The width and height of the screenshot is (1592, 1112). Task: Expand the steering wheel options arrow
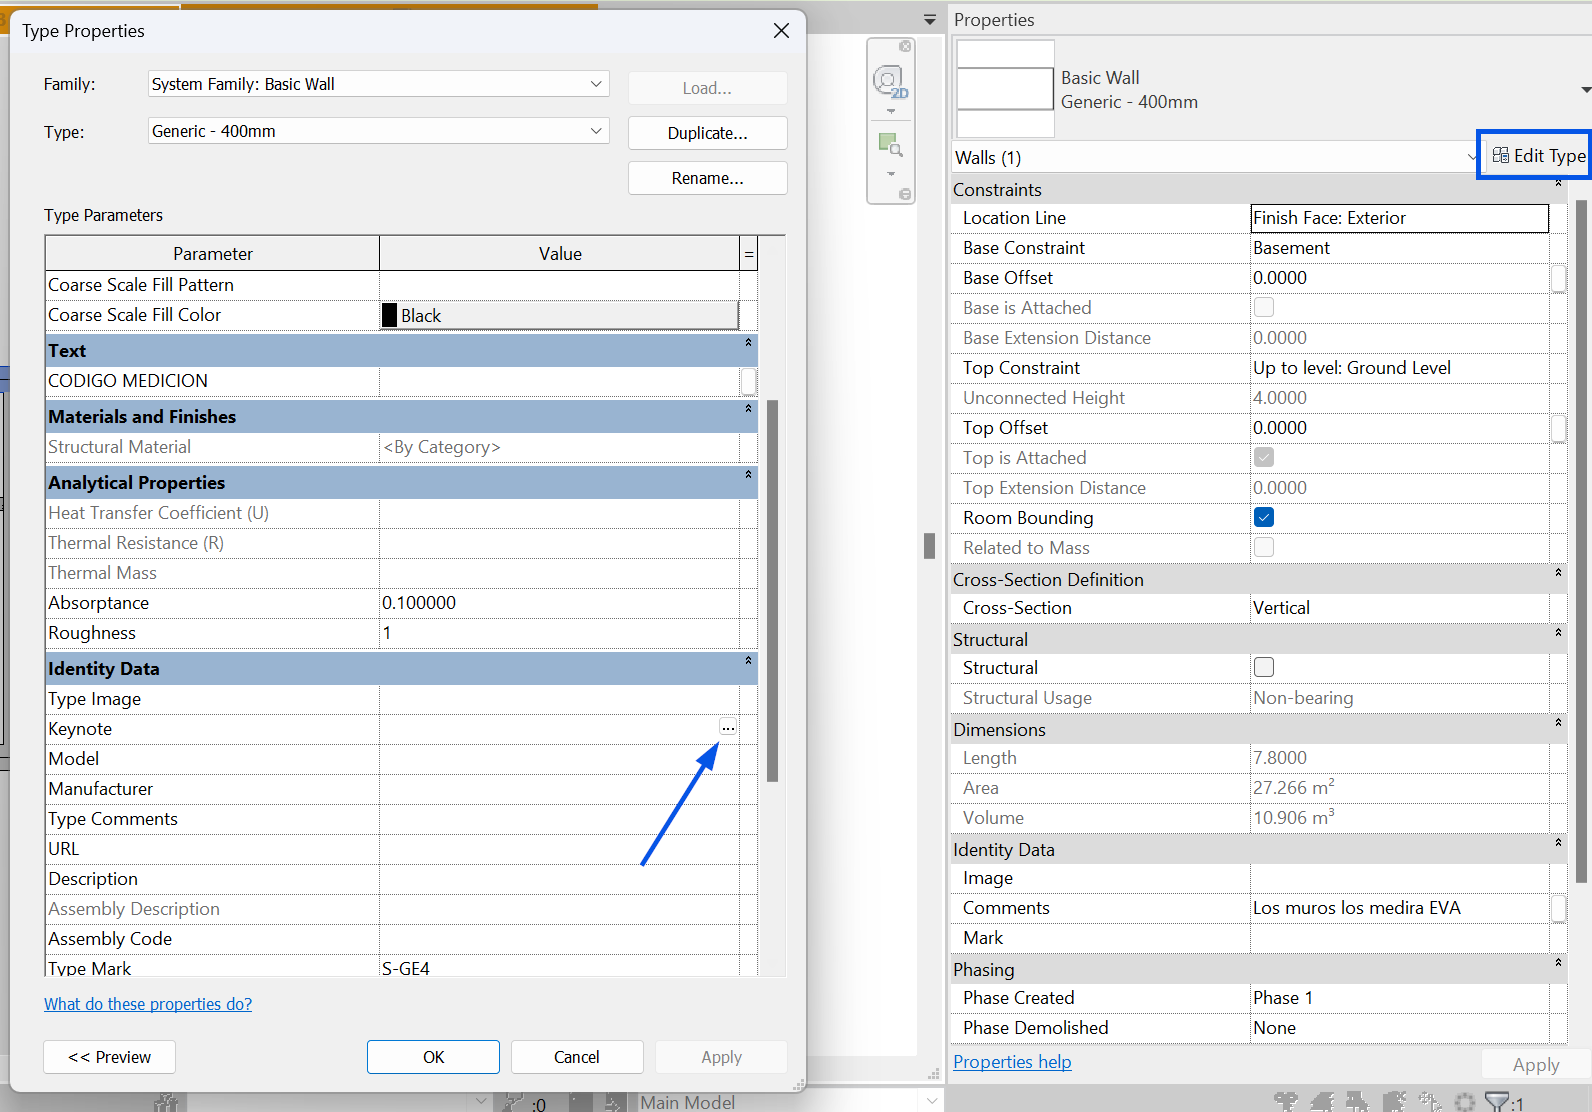pyautogui.click(x=891, y=111)
